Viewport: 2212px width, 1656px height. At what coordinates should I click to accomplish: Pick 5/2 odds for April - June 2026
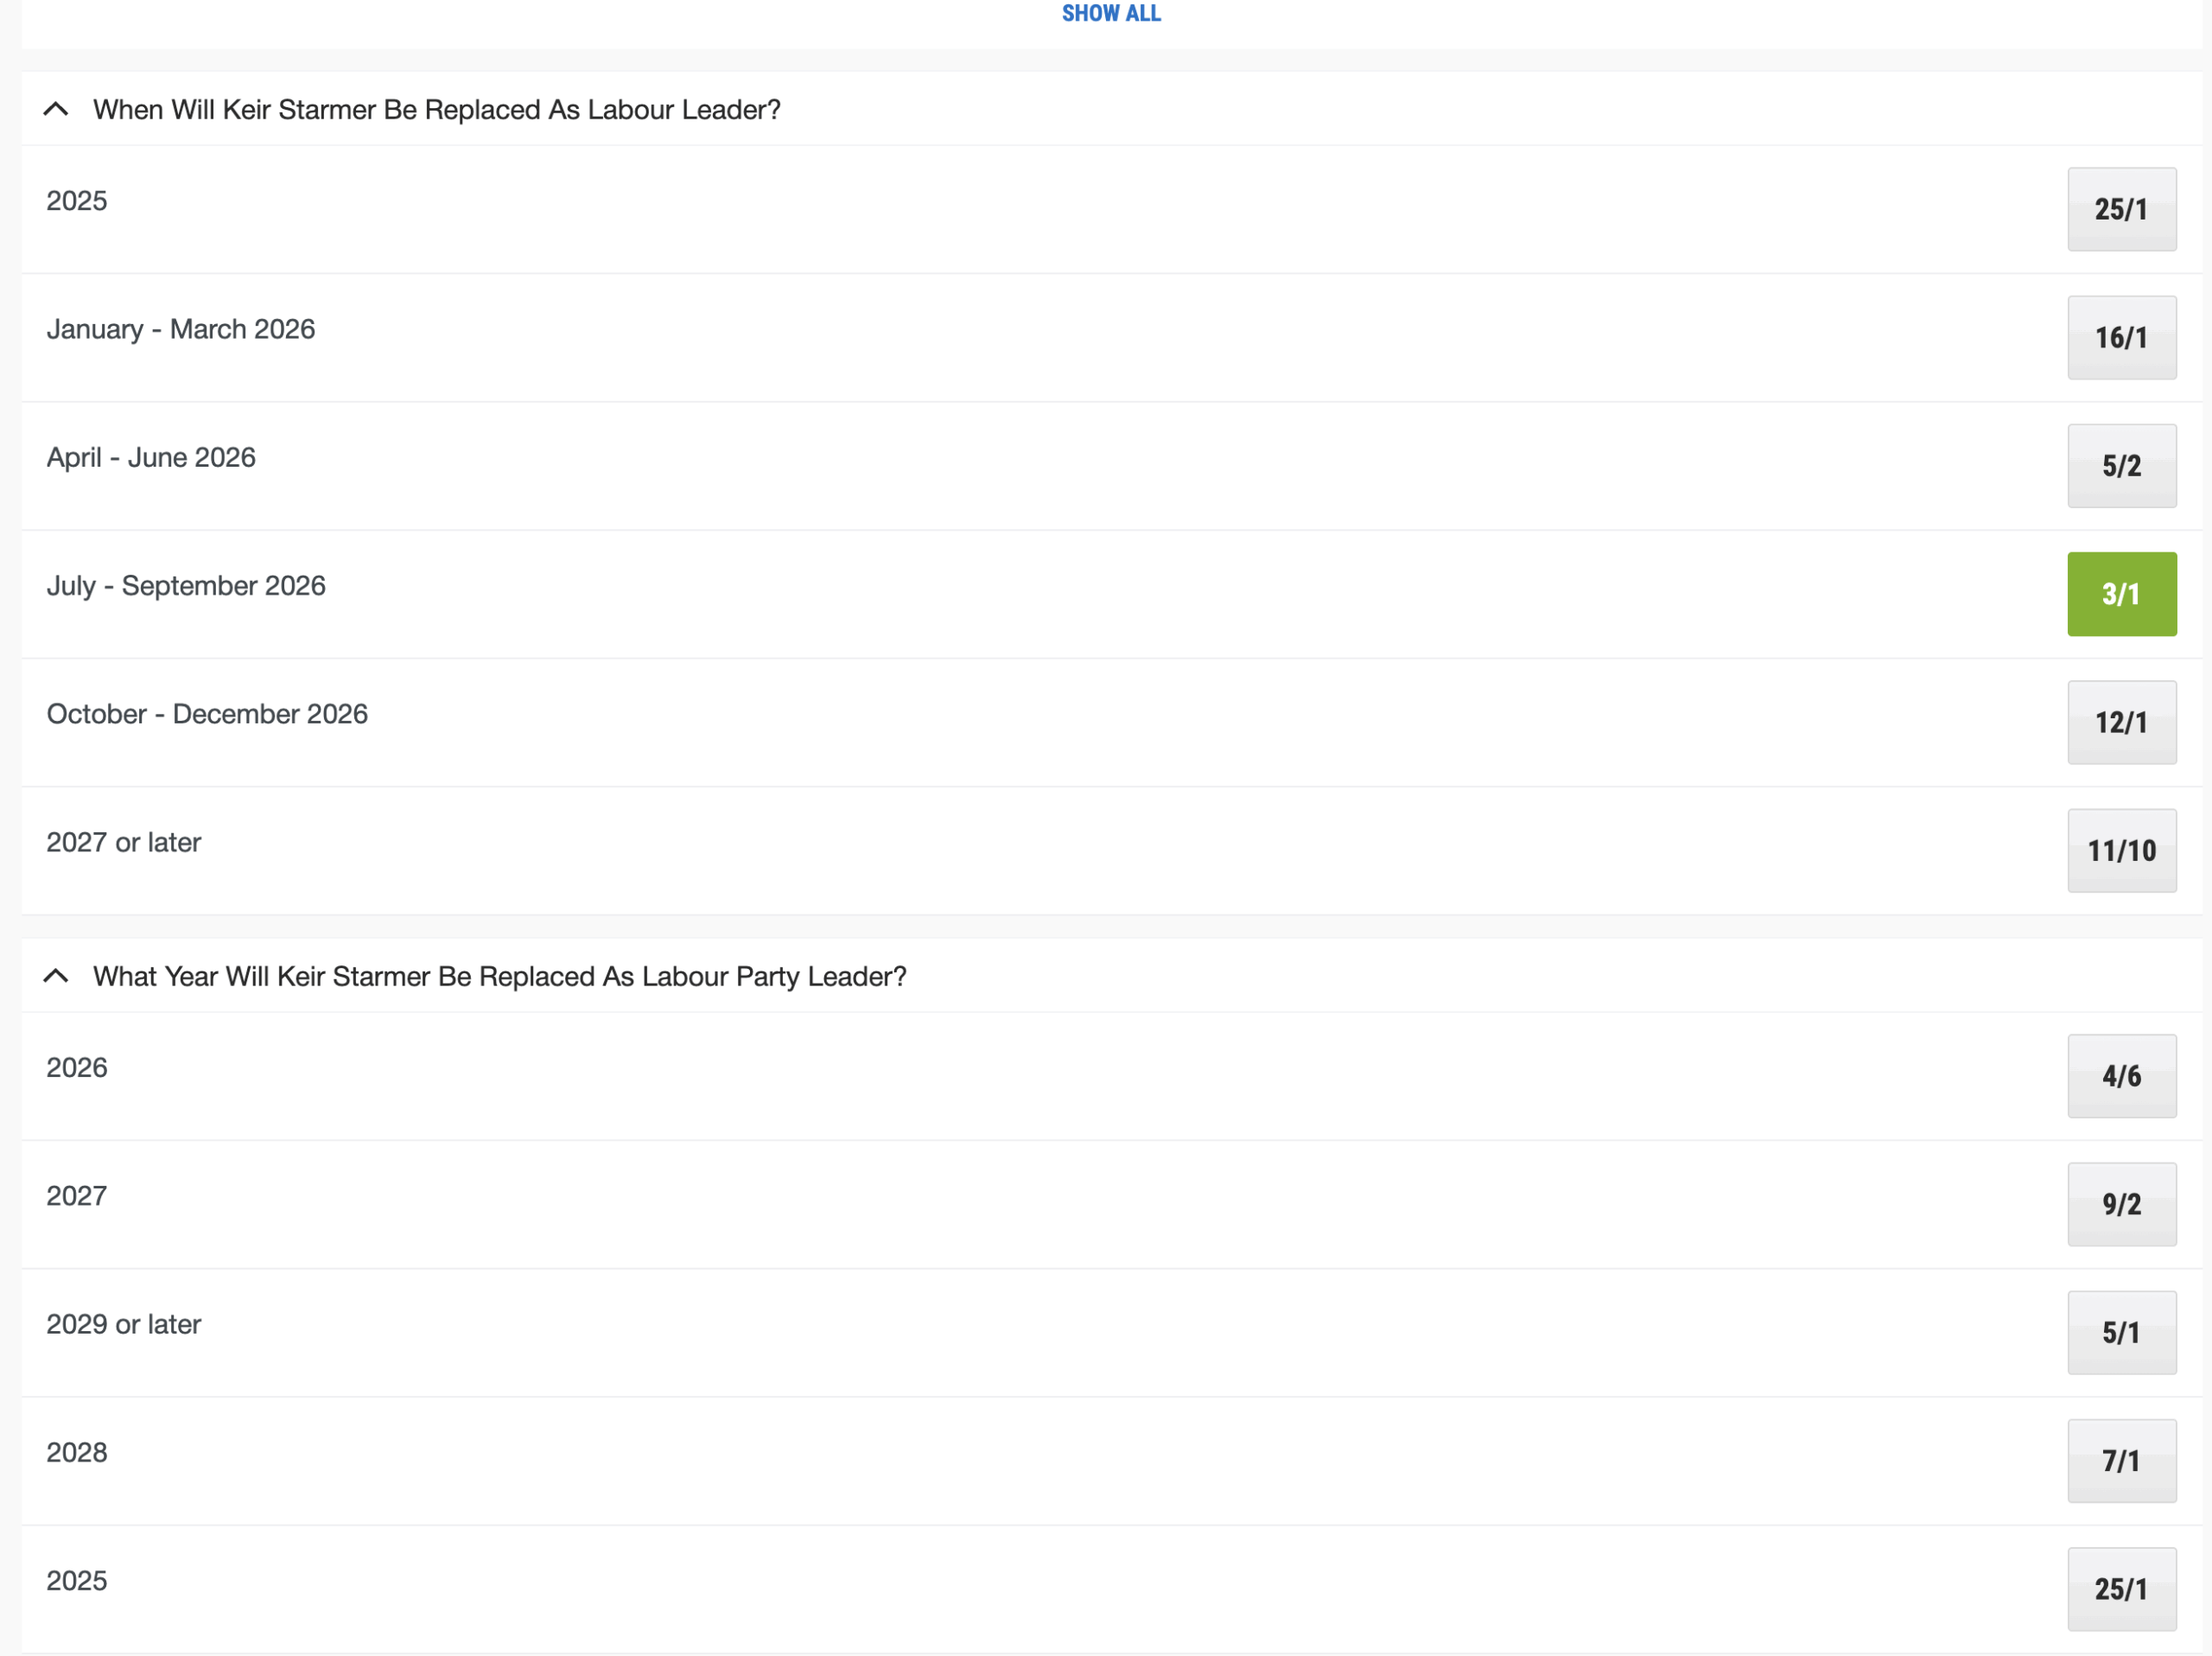[2121, 466]
